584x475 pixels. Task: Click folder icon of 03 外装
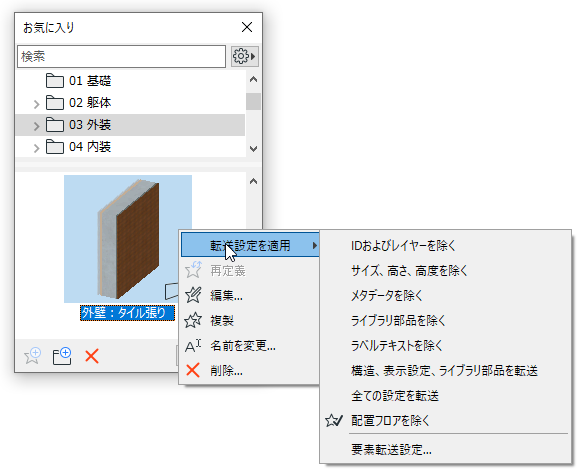coord(55,124)
